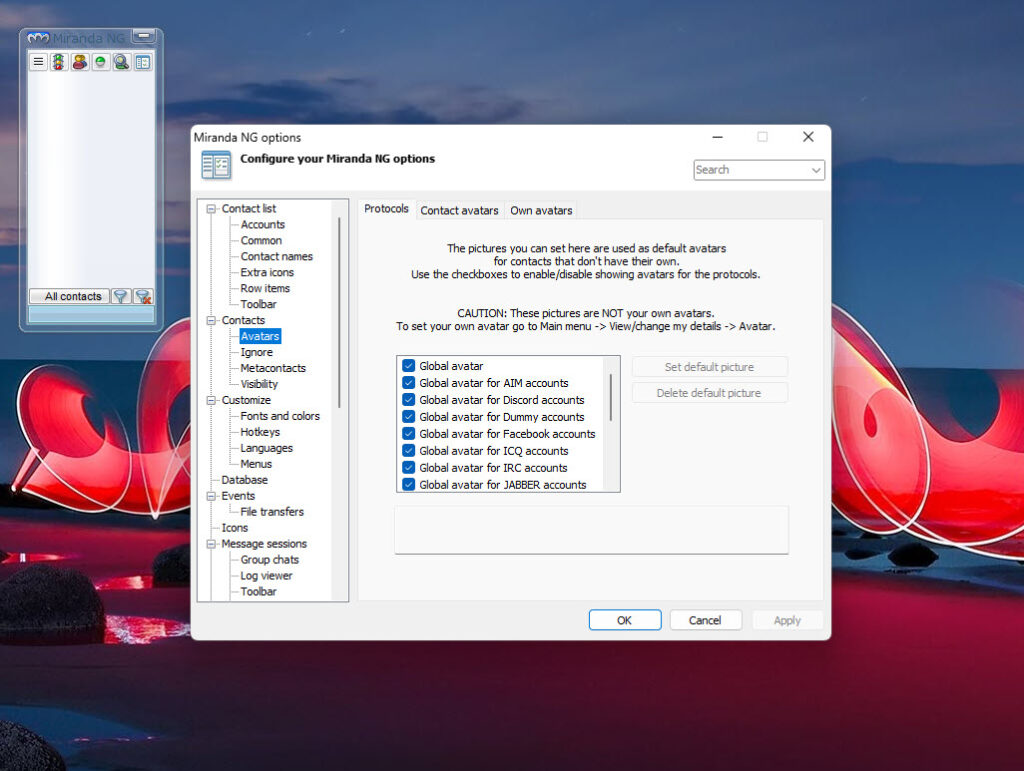Select File transfers in options tree
Image resolution: width=1024 pixels, height=771 pixels.
pos(272,512)
